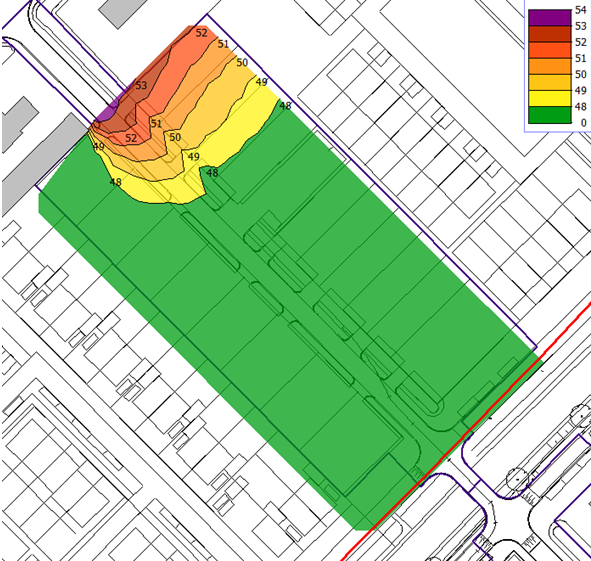
Task: Select the red boundary line at the southeast
Action: click(465, 432)
